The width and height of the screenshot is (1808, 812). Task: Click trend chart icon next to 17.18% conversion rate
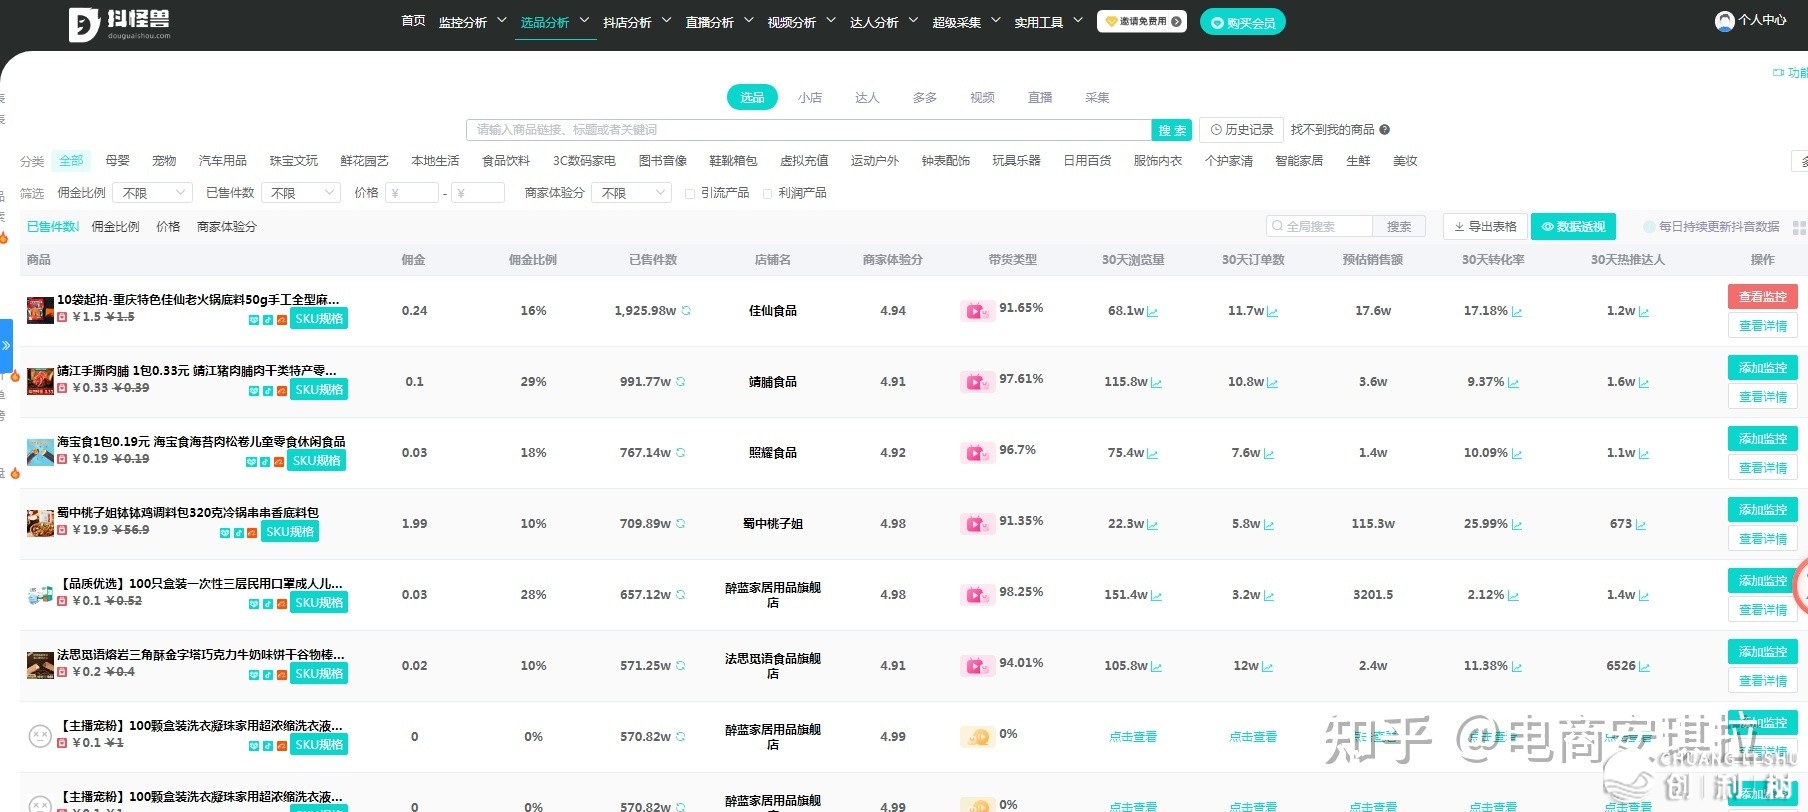1517,312
